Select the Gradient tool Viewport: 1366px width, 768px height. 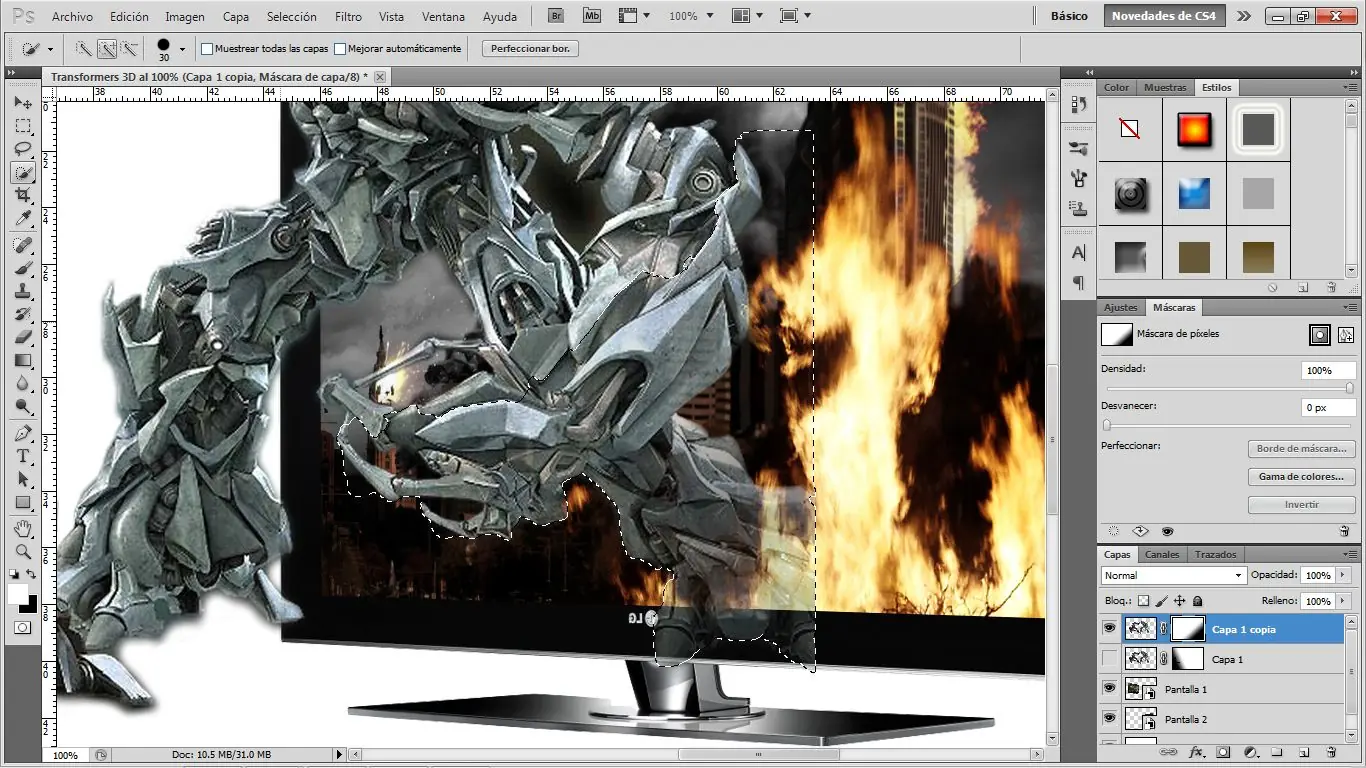click(22, 360)
